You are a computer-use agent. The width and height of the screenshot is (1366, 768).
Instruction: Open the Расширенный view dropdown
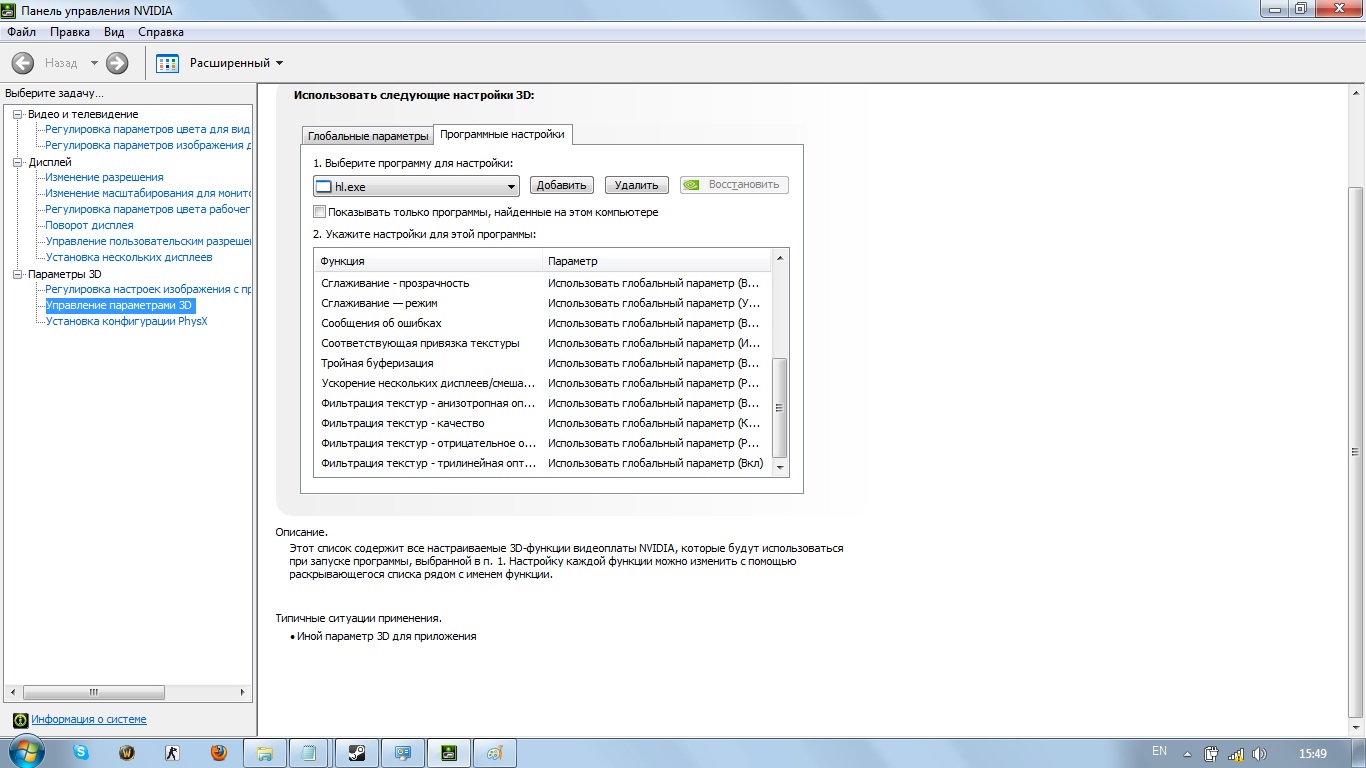click(279, 63)
